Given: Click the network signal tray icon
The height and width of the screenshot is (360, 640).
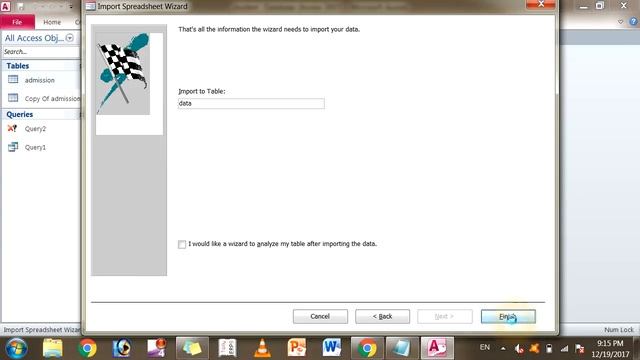Looking at the screenshot, I should [564, 349].
